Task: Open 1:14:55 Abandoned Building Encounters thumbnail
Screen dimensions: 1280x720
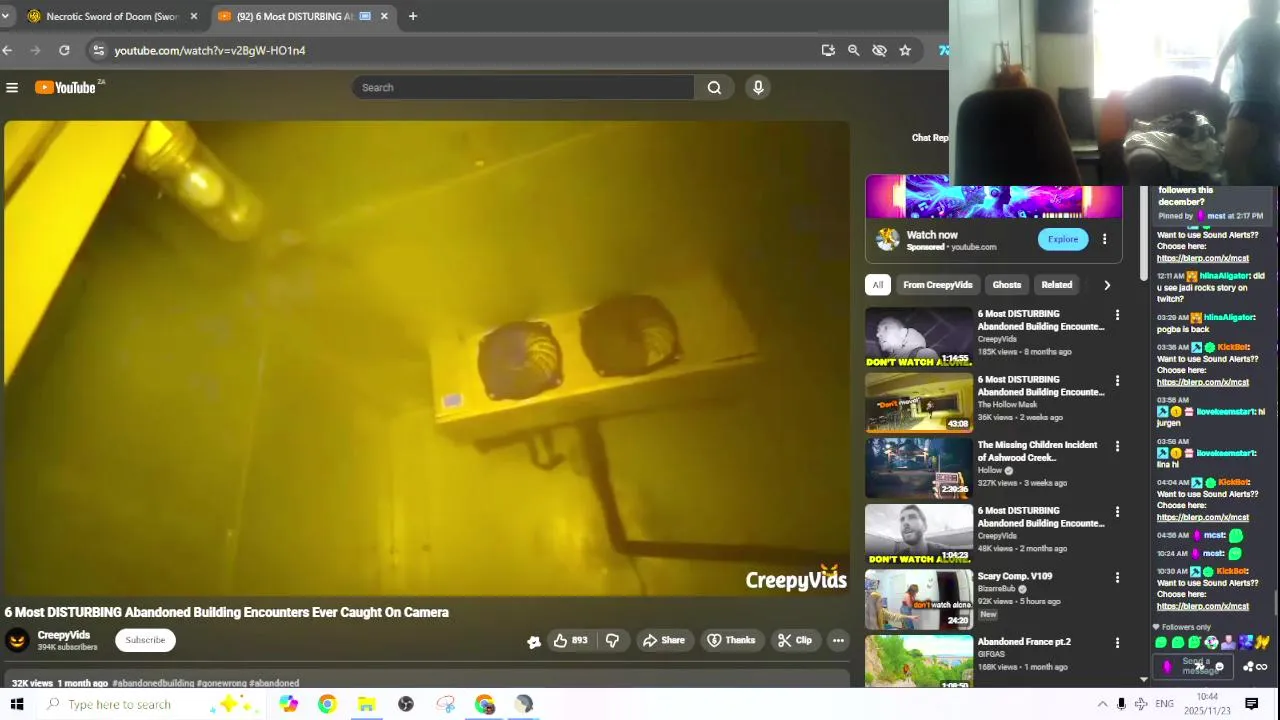Action: click(x=919, y=338)
